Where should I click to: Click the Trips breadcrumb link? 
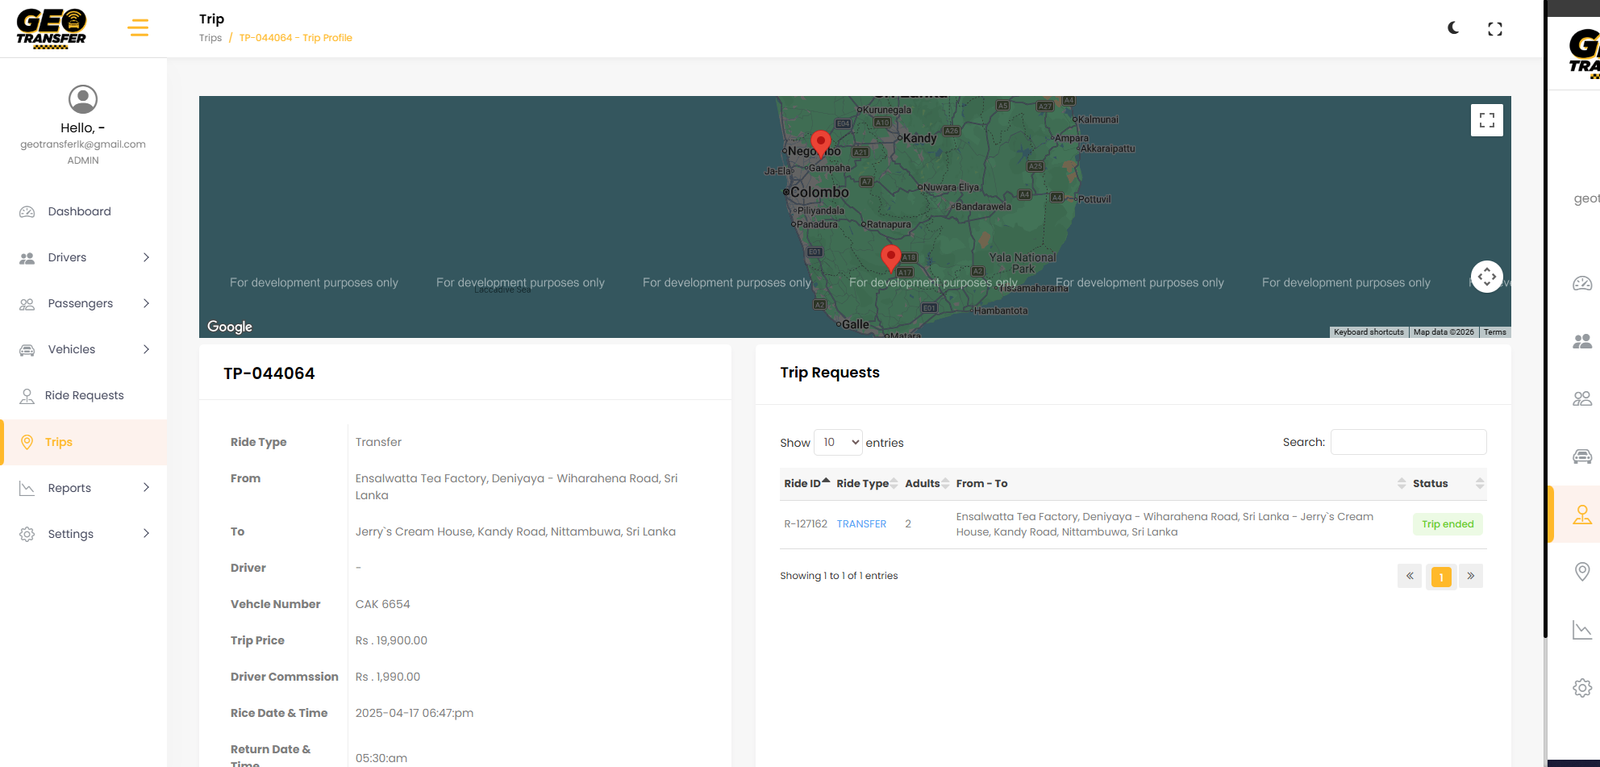click(x=210, y=38)
